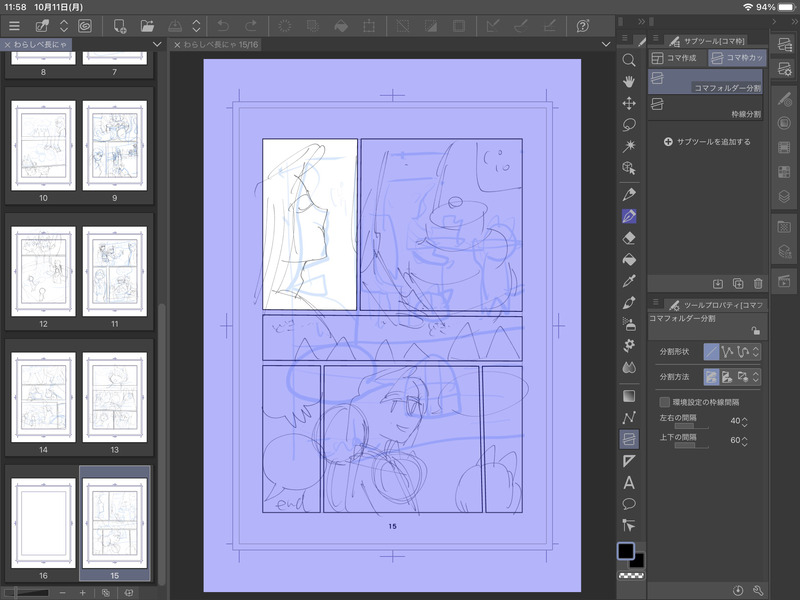
Task: Select the Frame border tool
Action: pyautogui.click(x=629, y=439)
